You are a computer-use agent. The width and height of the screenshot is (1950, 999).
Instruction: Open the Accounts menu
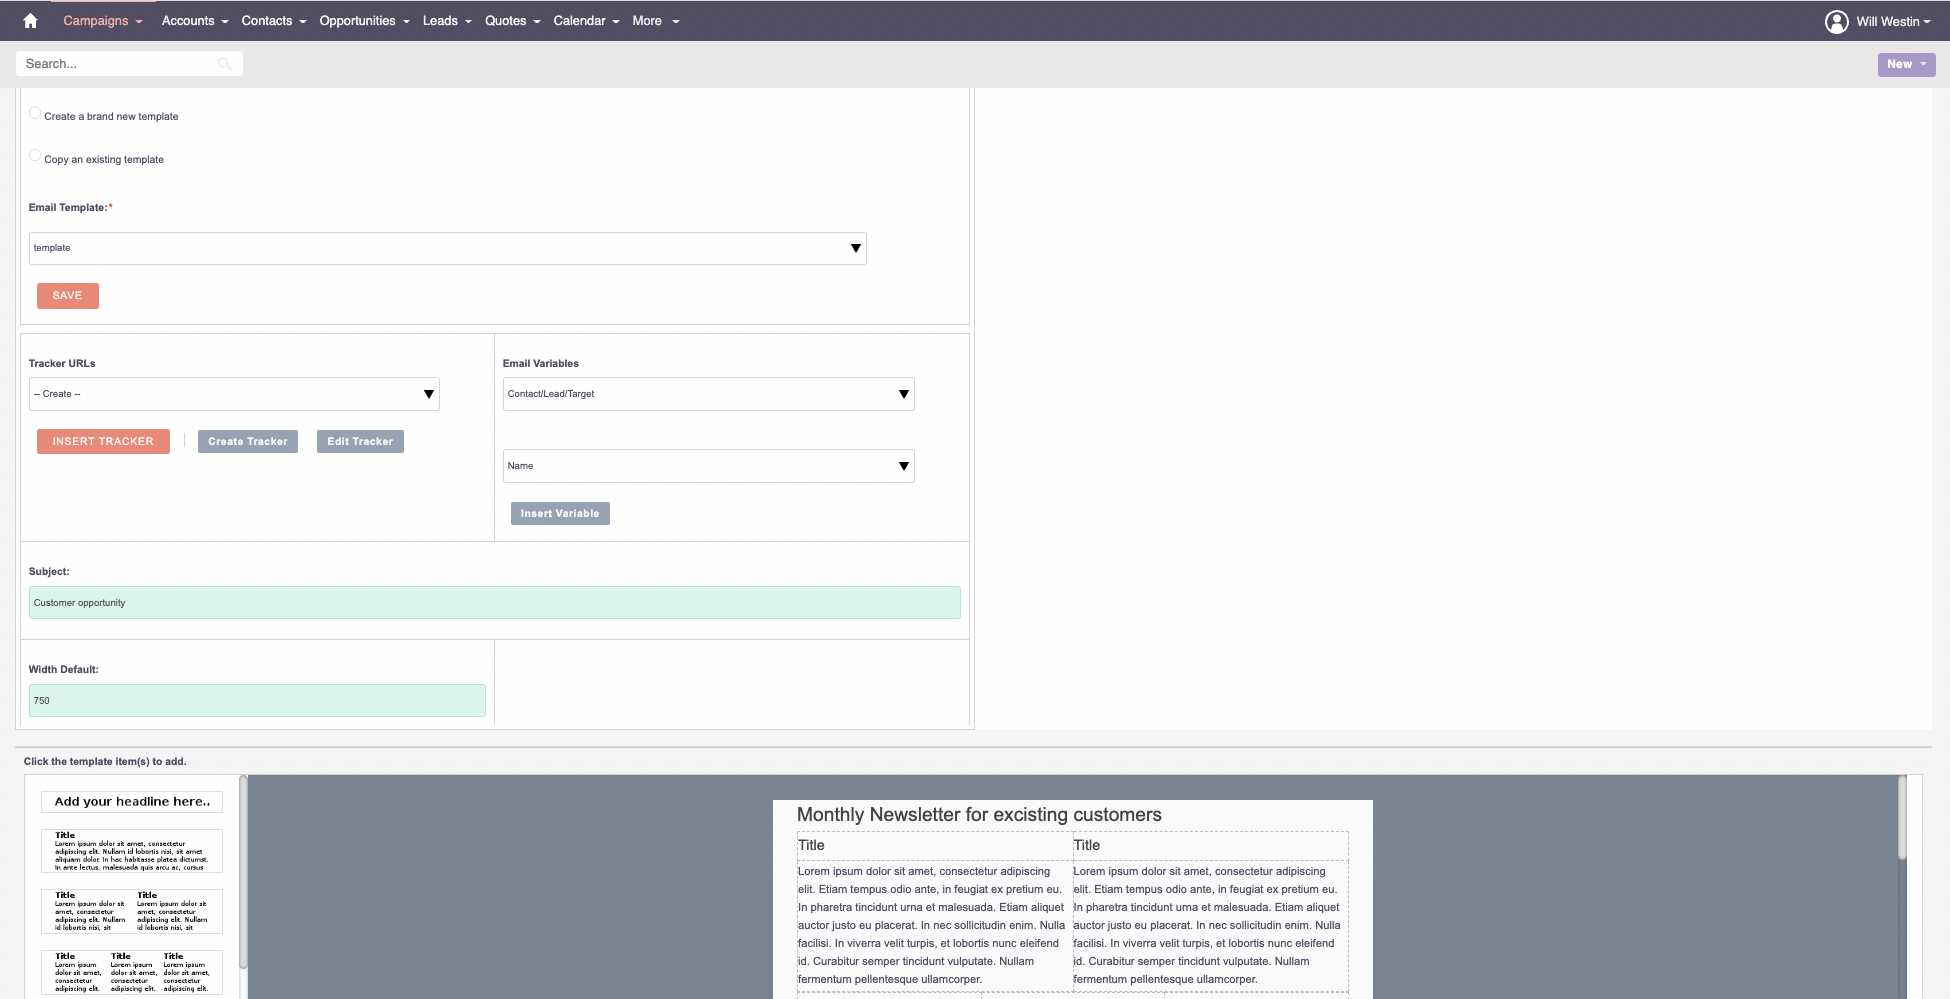tap(195, 20)
